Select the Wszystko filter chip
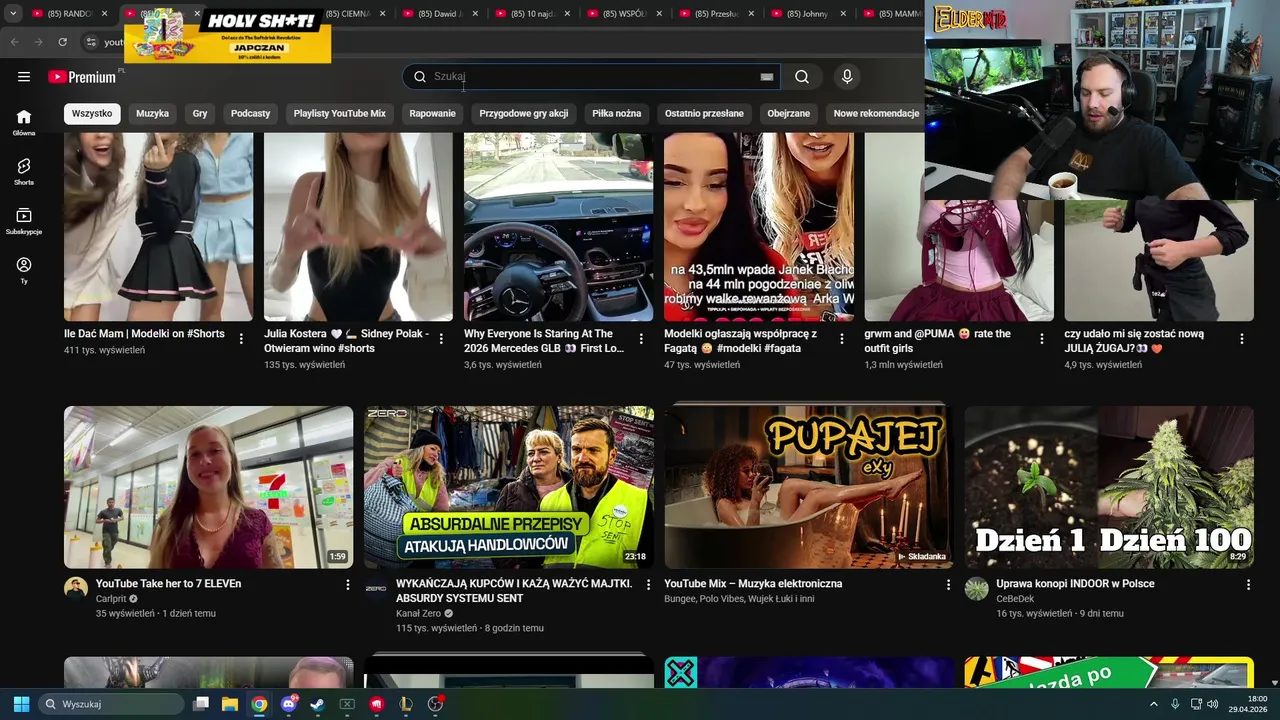The image size is (1280, 720). pos(92,113)
